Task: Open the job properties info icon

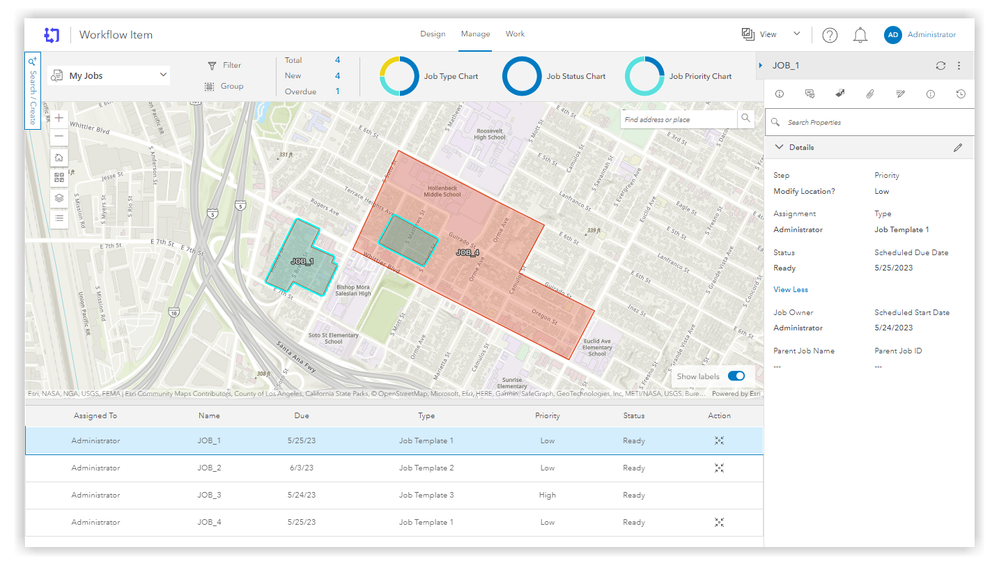Action: tap(779, 94)
